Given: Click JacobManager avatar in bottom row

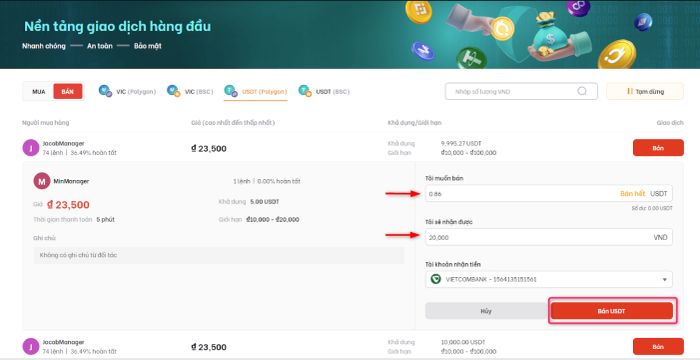Looking at the screenshot, I should (x=31, y=347).
